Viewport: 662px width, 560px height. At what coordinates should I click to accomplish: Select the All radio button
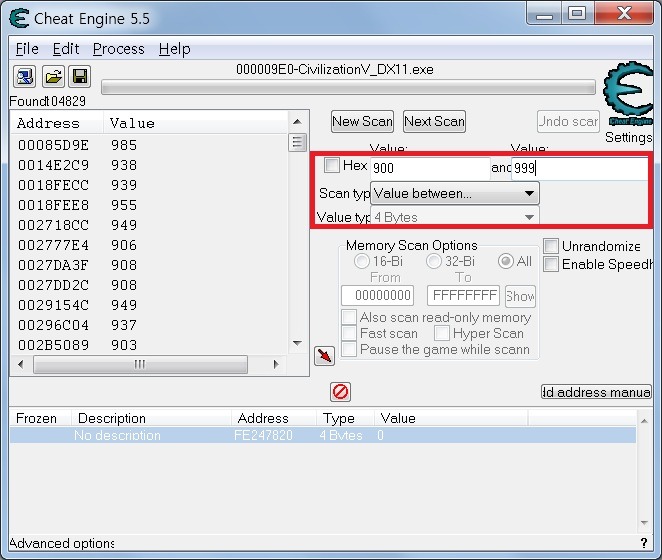click(506, 261)
